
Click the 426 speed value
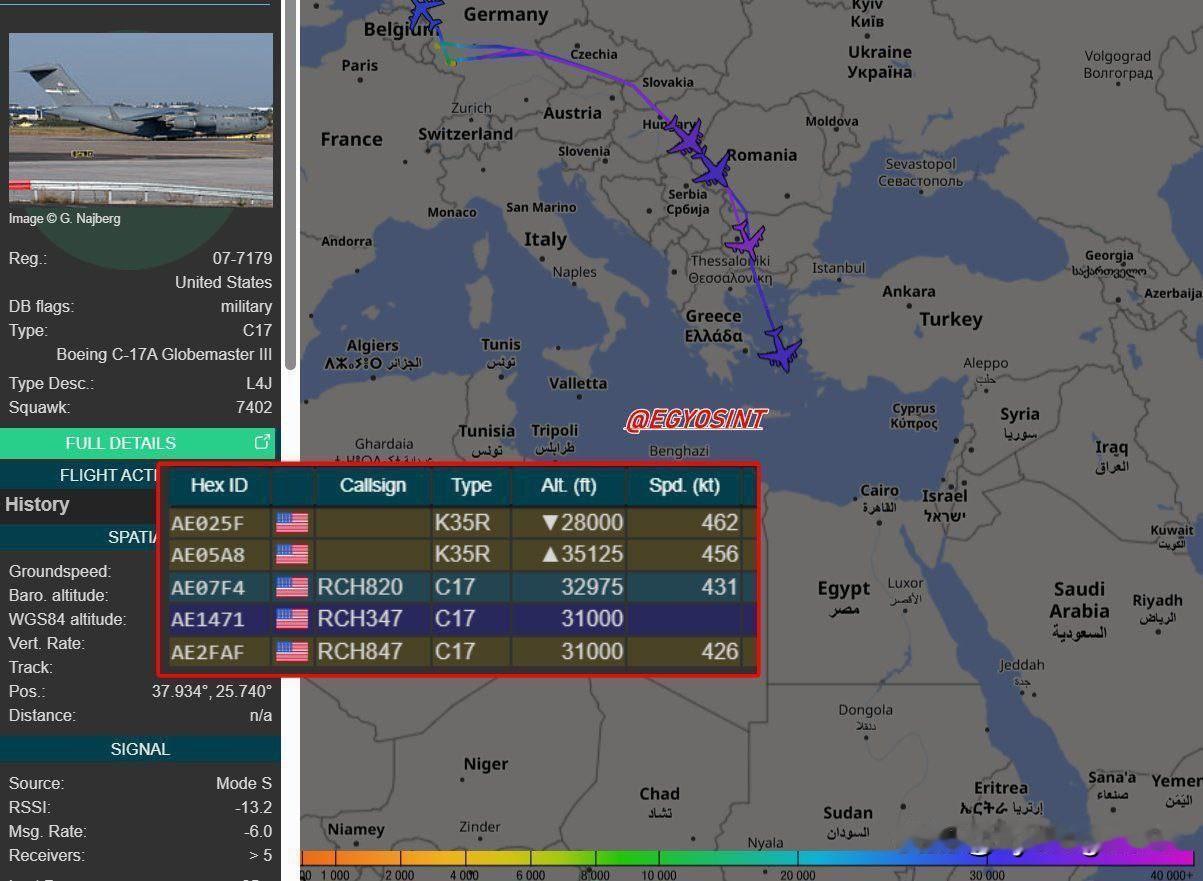720,651
